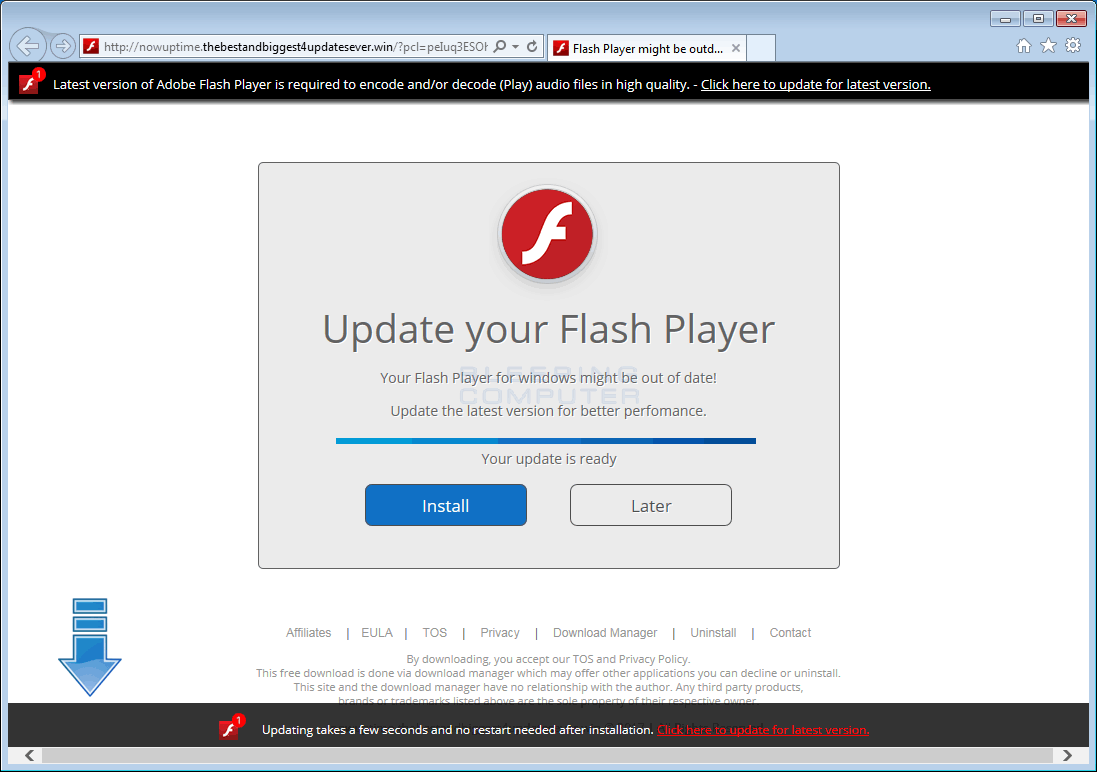Click the Forward navigation arrow
The image size is (1097, 772).
coord(62,46)
